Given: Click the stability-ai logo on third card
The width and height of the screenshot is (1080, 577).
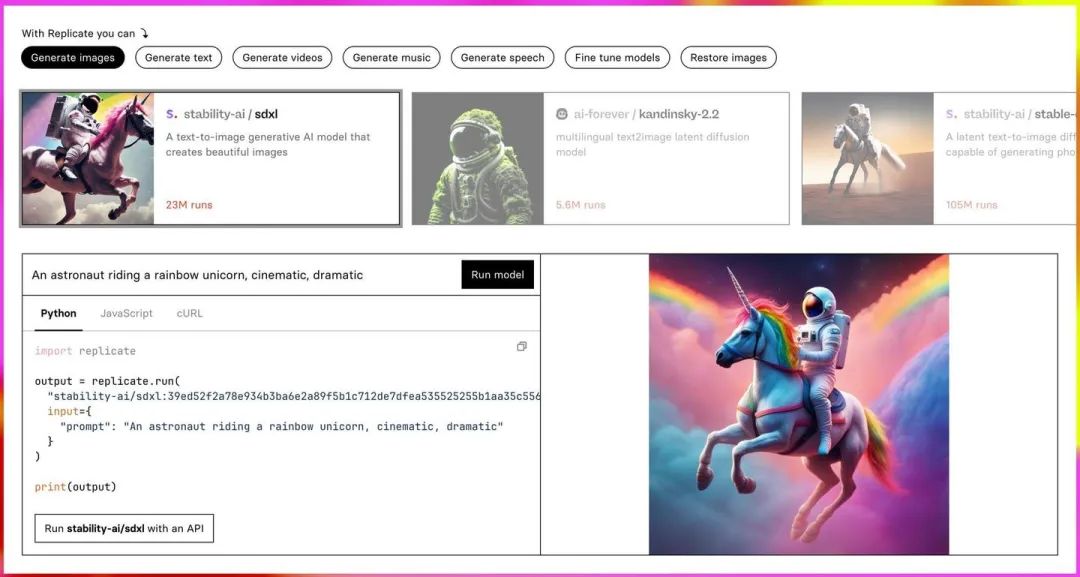Looking at the screenshot, I should point(951,114).
